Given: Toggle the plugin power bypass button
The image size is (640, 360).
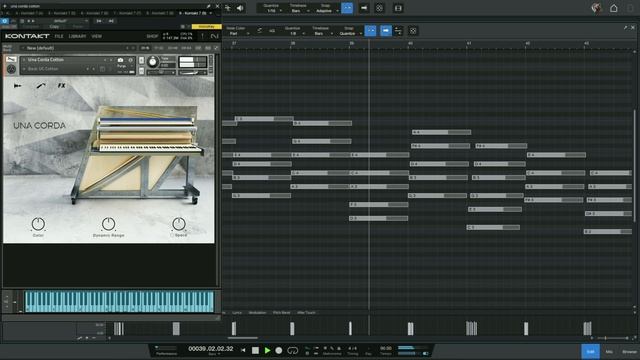Looking at the screenshot, I should click(4, 21).
